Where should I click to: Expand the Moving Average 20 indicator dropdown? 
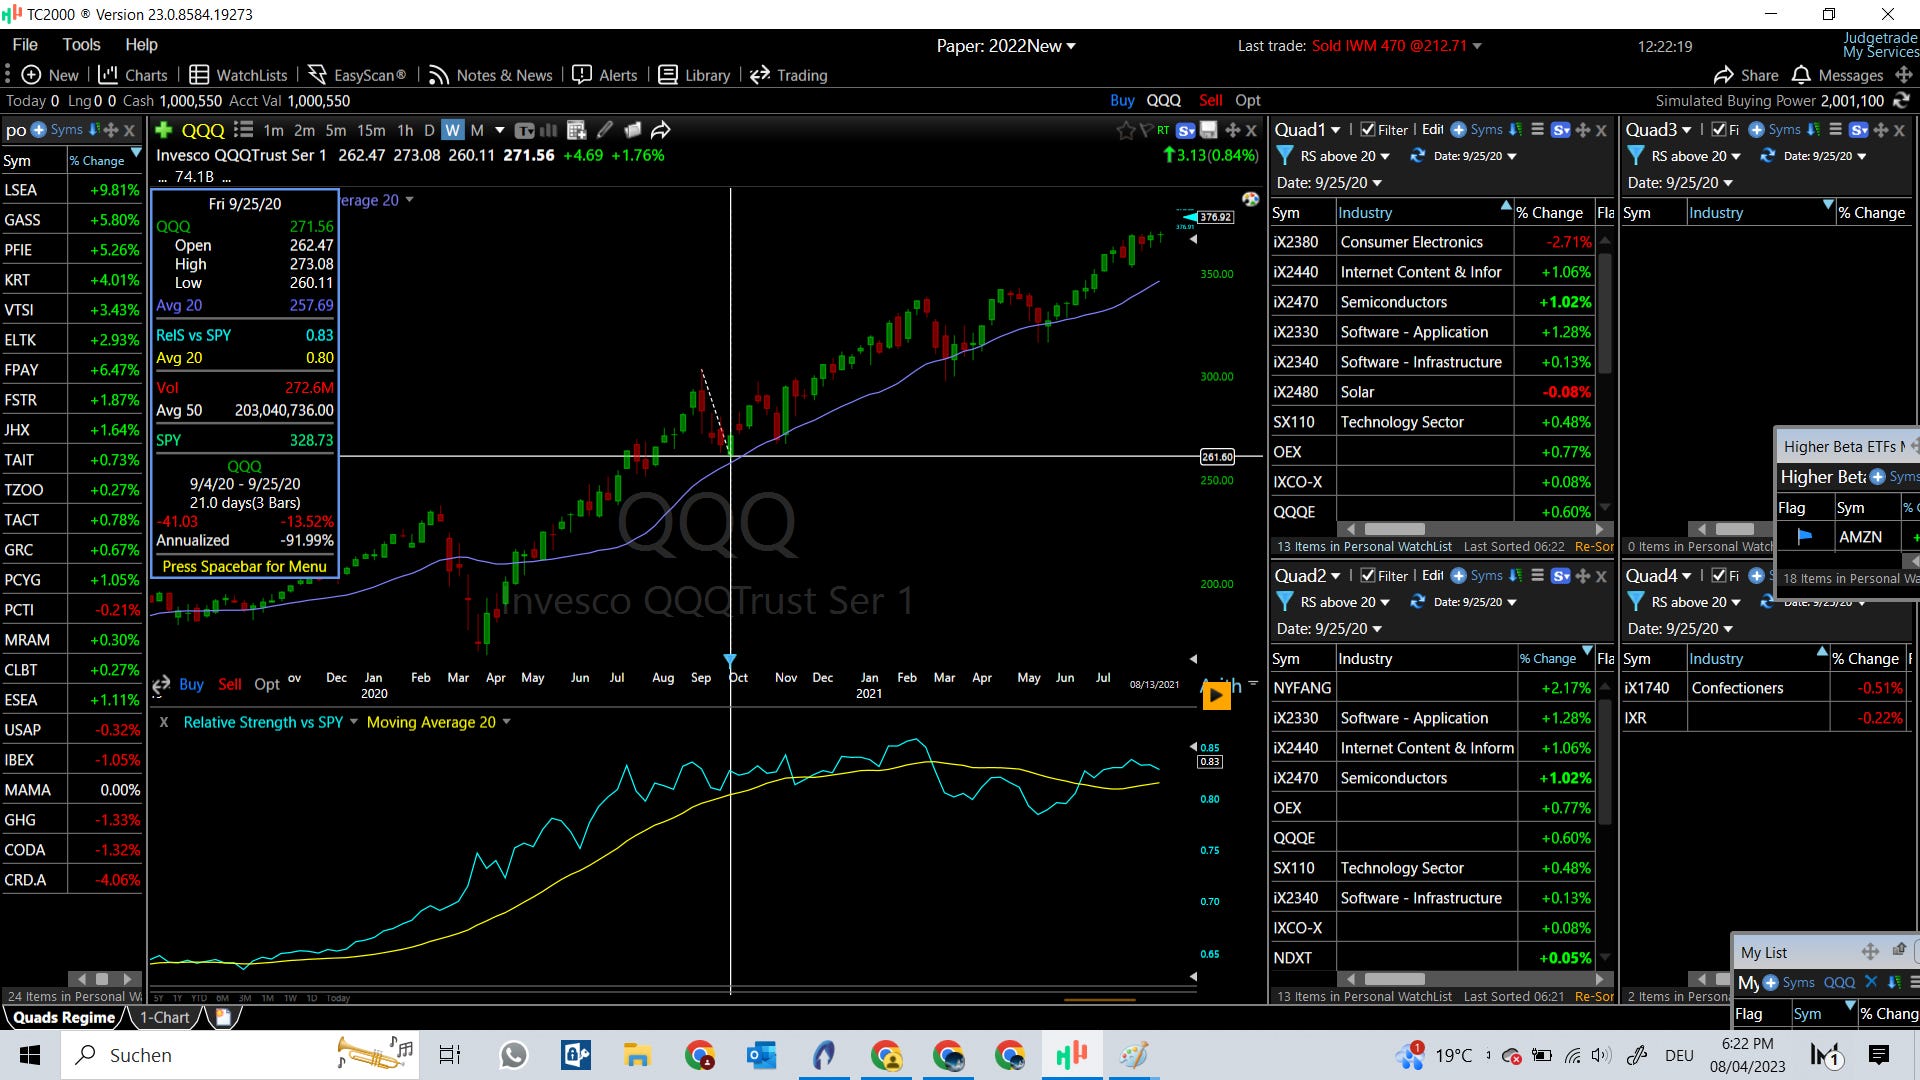click(506, 722)
